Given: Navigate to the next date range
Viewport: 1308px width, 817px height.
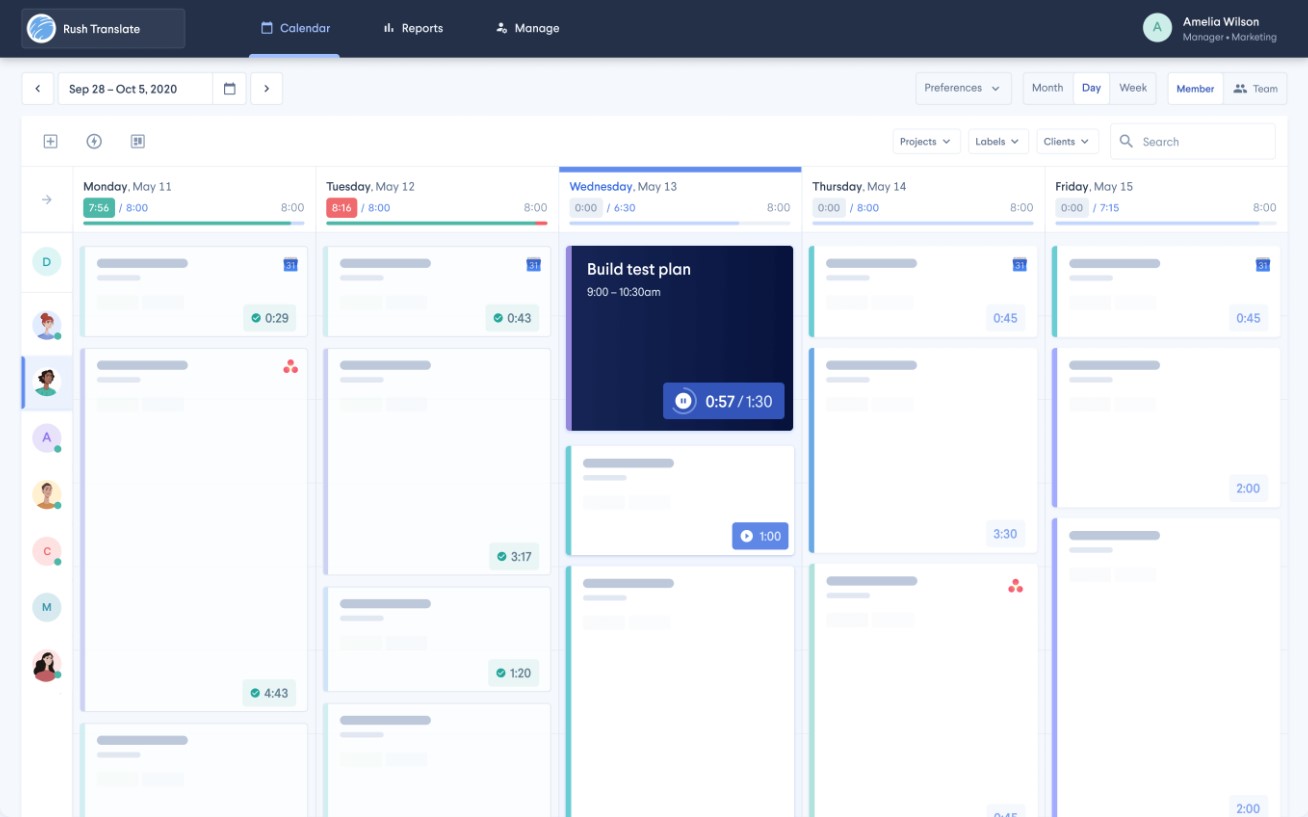Looking at the screenshot, I should [266, 88].
